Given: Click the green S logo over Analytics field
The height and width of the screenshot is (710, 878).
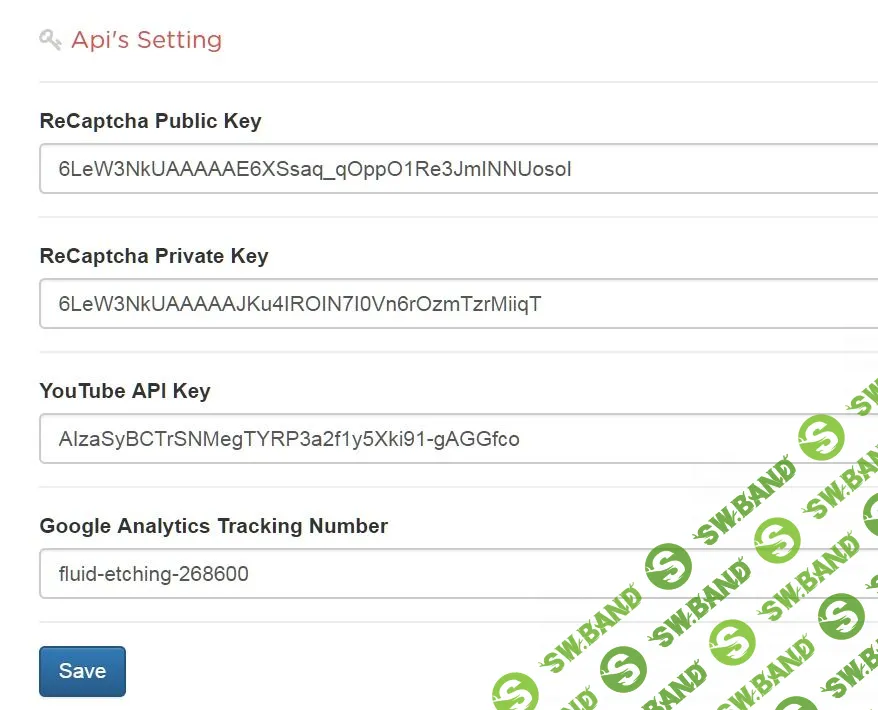Looking at the screenshot, I should [668, 567].
